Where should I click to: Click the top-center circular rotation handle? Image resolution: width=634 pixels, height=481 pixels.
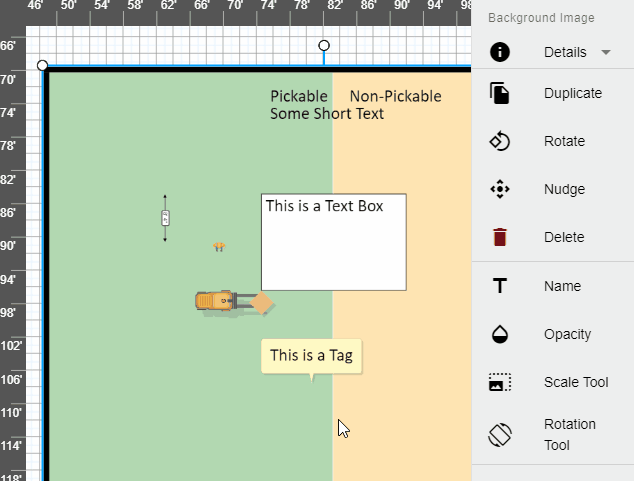tap(323, 46)
